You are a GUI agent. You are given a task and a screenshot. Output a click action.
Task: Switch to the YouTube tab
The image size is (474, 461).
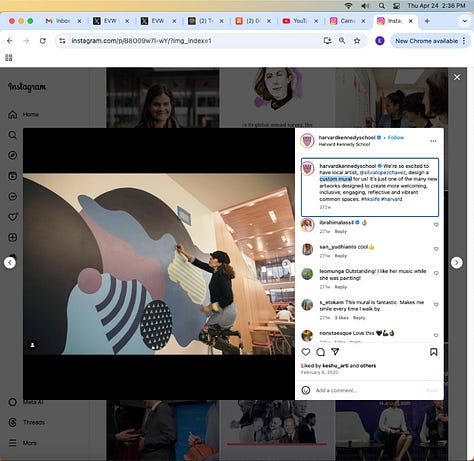(x=300, y=21)
